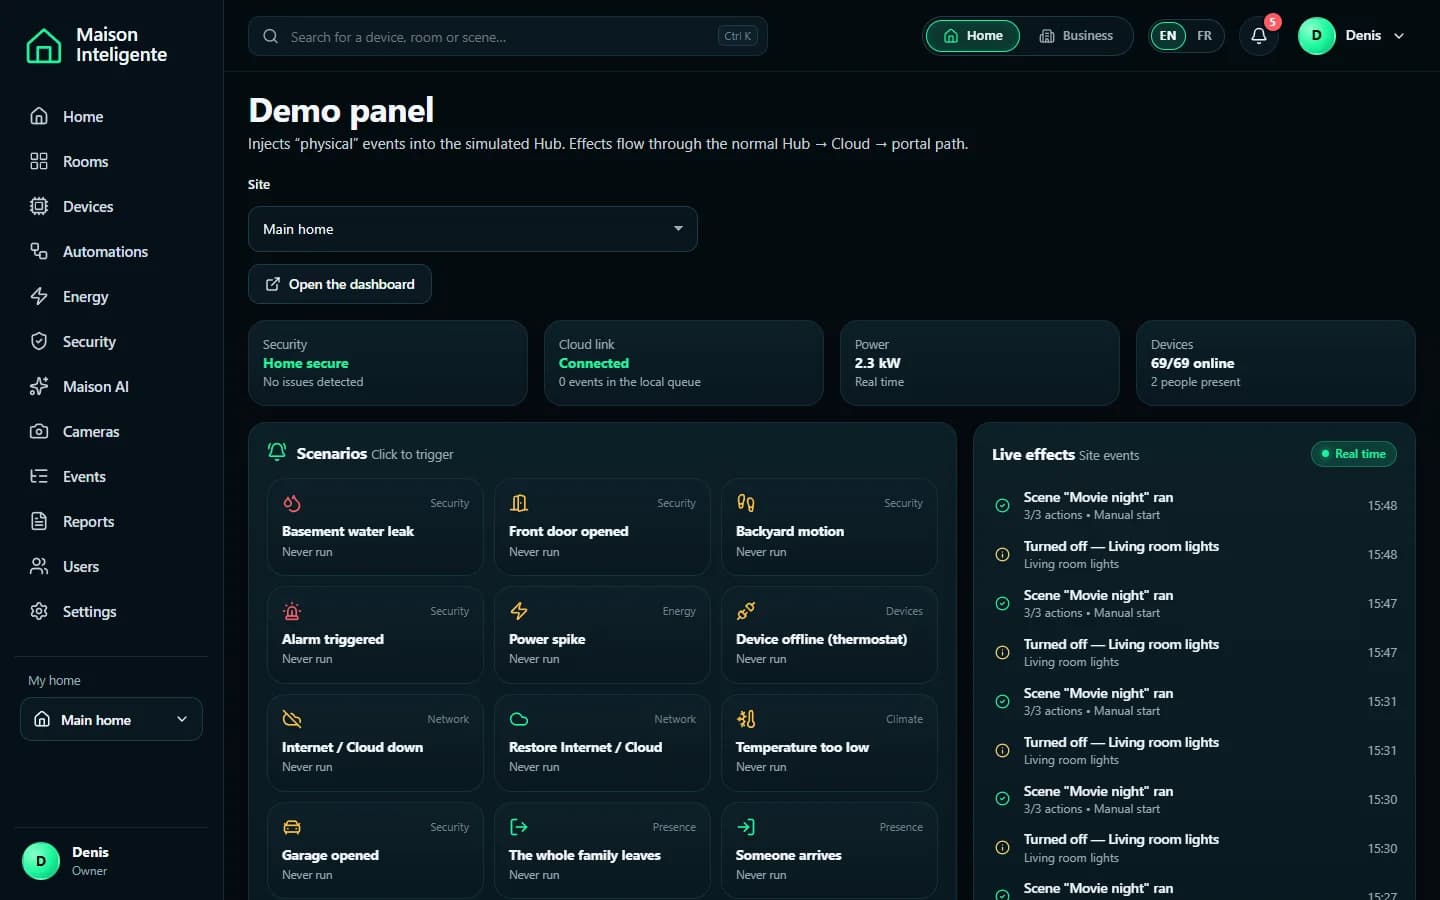Click the Cameras icon in sidebar

39,431
